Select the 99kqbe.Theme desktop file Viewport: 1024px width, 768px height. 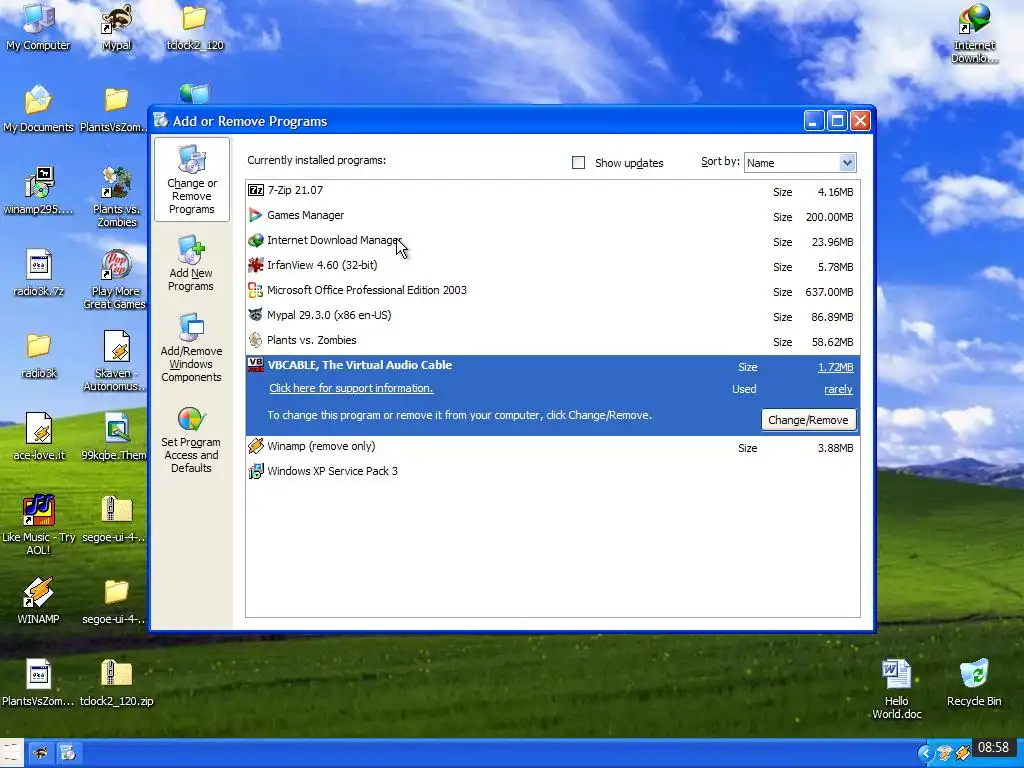115,436
